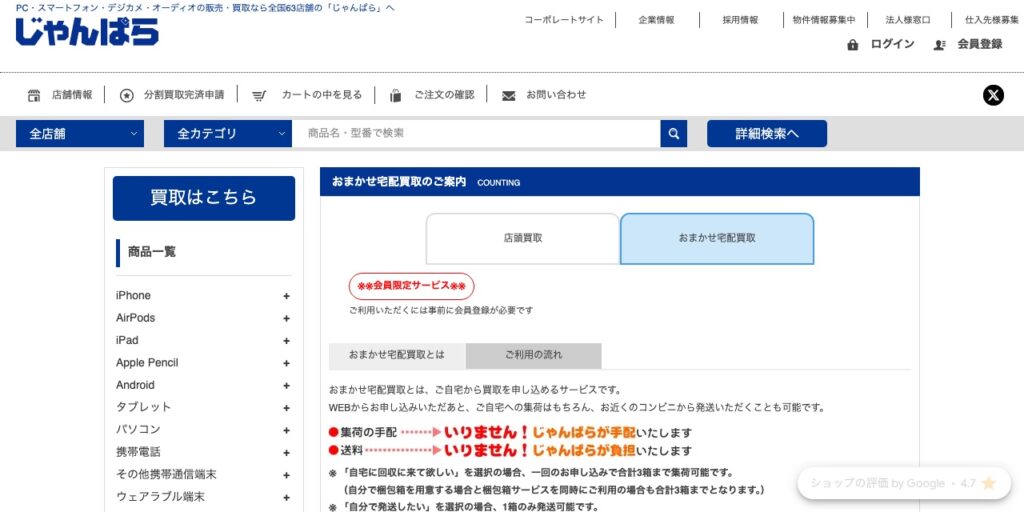This screenshot has width=1024, height=512.
Task: Open ご注文の確認 link
Action: tap(444, 95)
